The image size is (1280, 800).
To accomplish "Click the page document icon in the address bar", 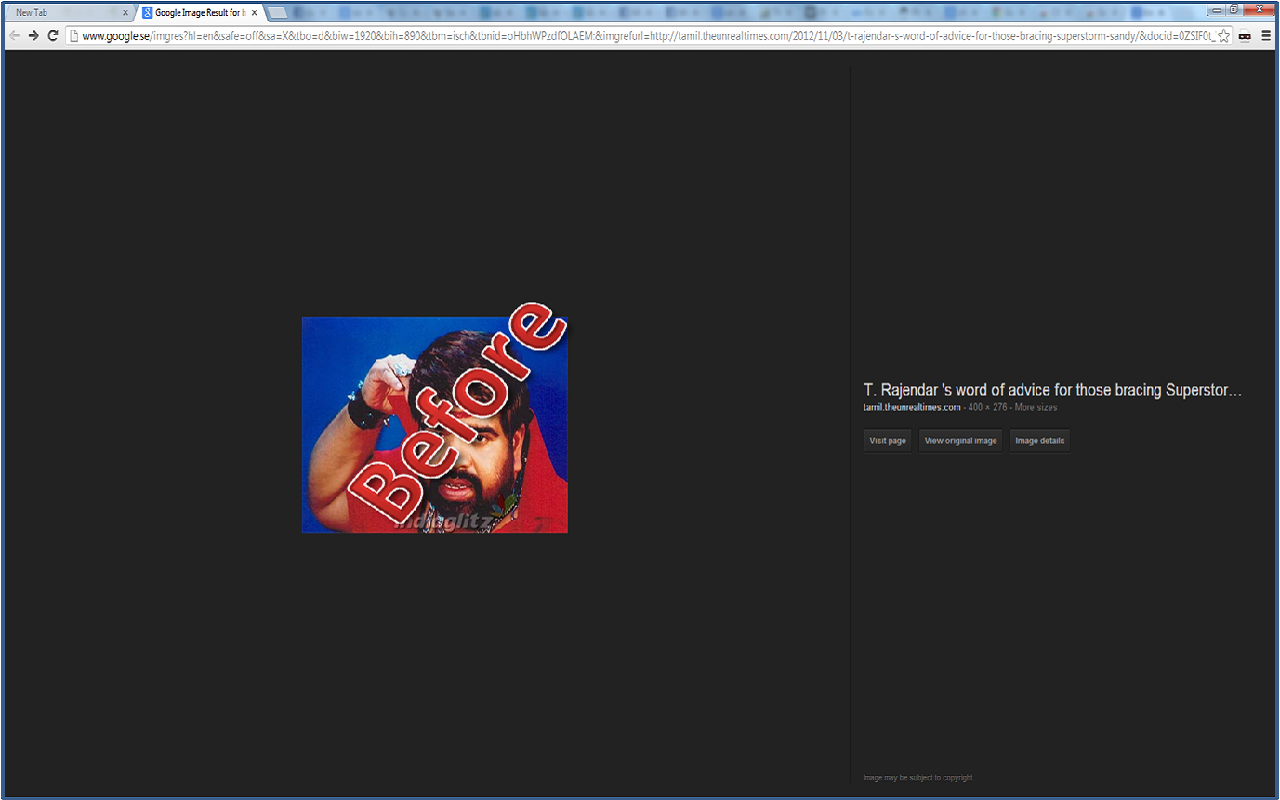I will tap(76, 33).
